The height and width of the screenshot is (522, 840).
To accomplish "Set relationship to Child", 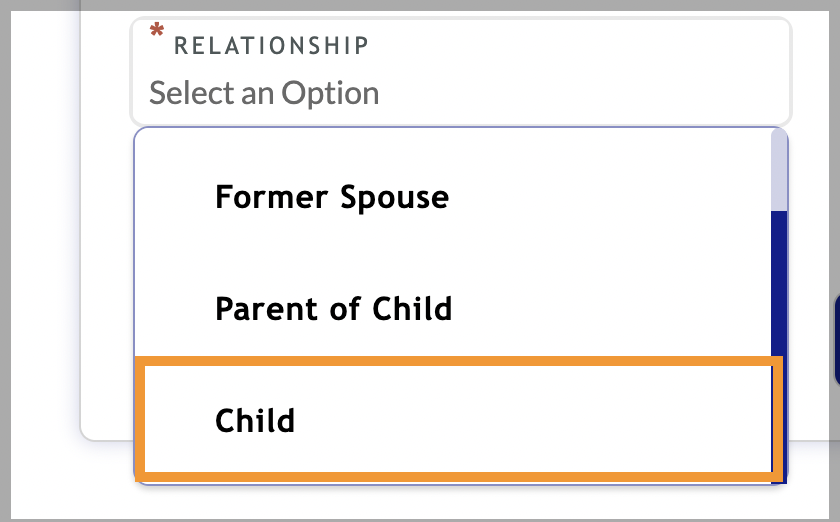I will point(255,419).
